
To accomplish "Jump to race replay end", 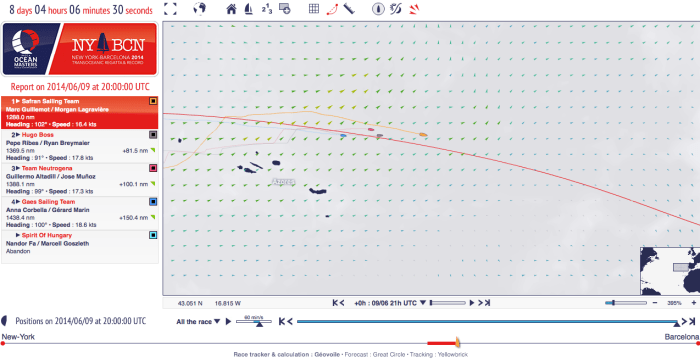I will pos(692,321).
